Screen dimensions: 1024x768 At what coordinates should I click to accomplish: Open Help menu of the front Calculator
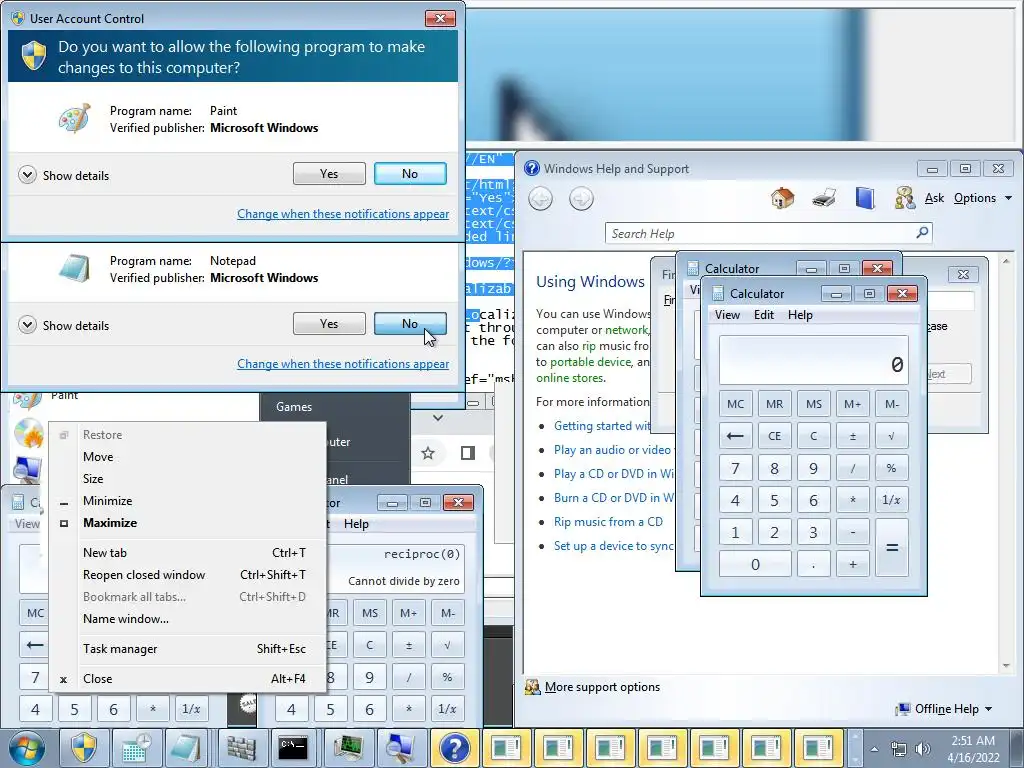pos(800,315)
